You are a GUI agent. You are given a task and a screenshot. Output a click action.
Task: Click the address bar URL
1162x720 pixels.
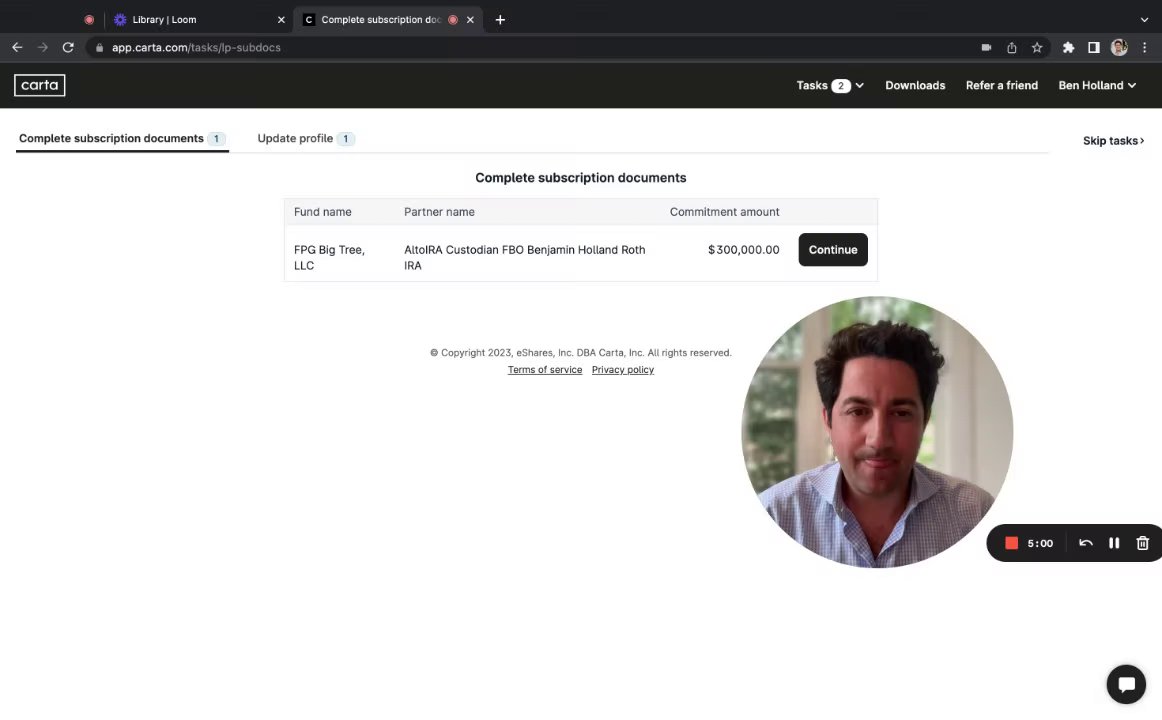196,47
